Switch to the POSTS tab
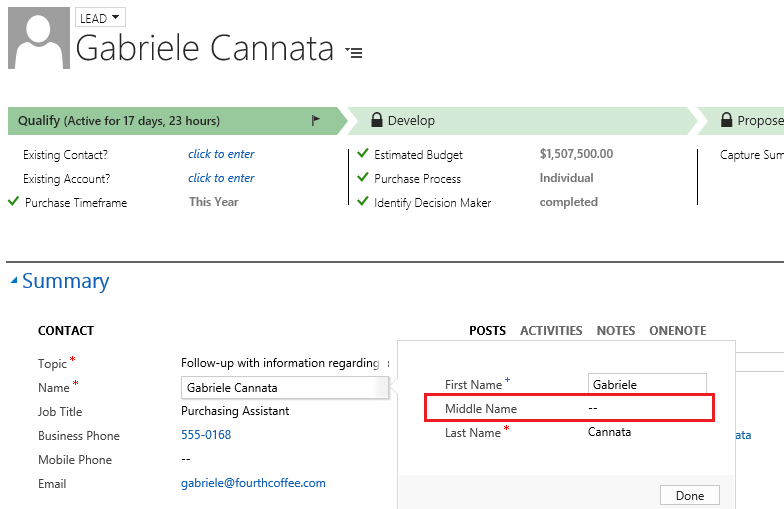Screen dimensions: 784x509 488,330
